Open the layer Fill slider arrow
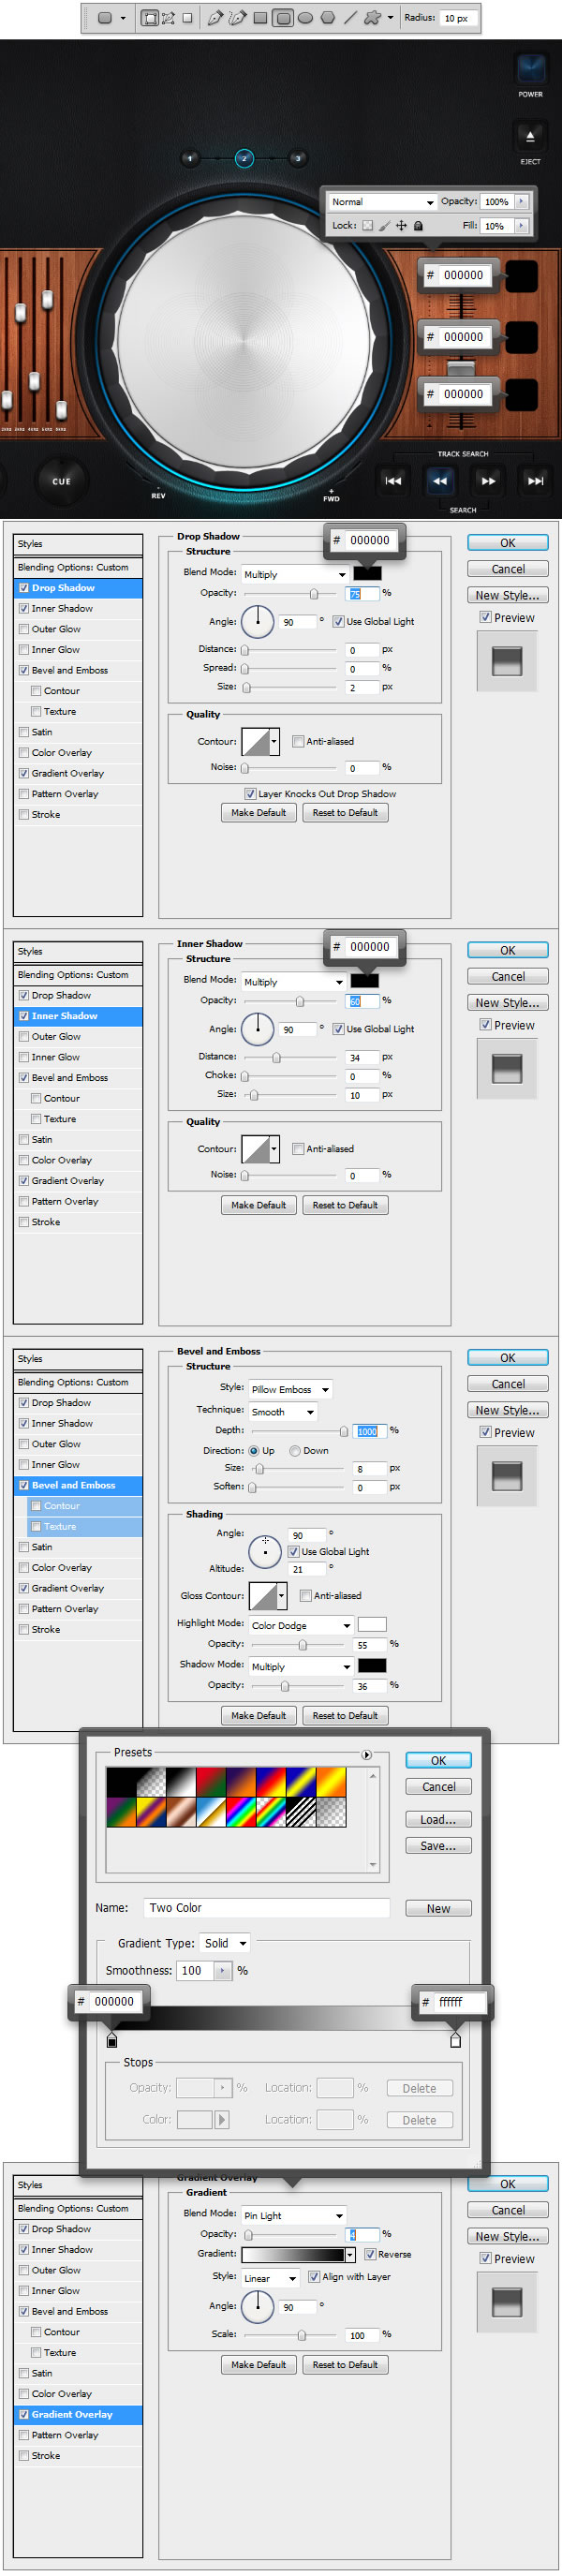Viewport: 562px width, 2576px height. tap(521, 226)
